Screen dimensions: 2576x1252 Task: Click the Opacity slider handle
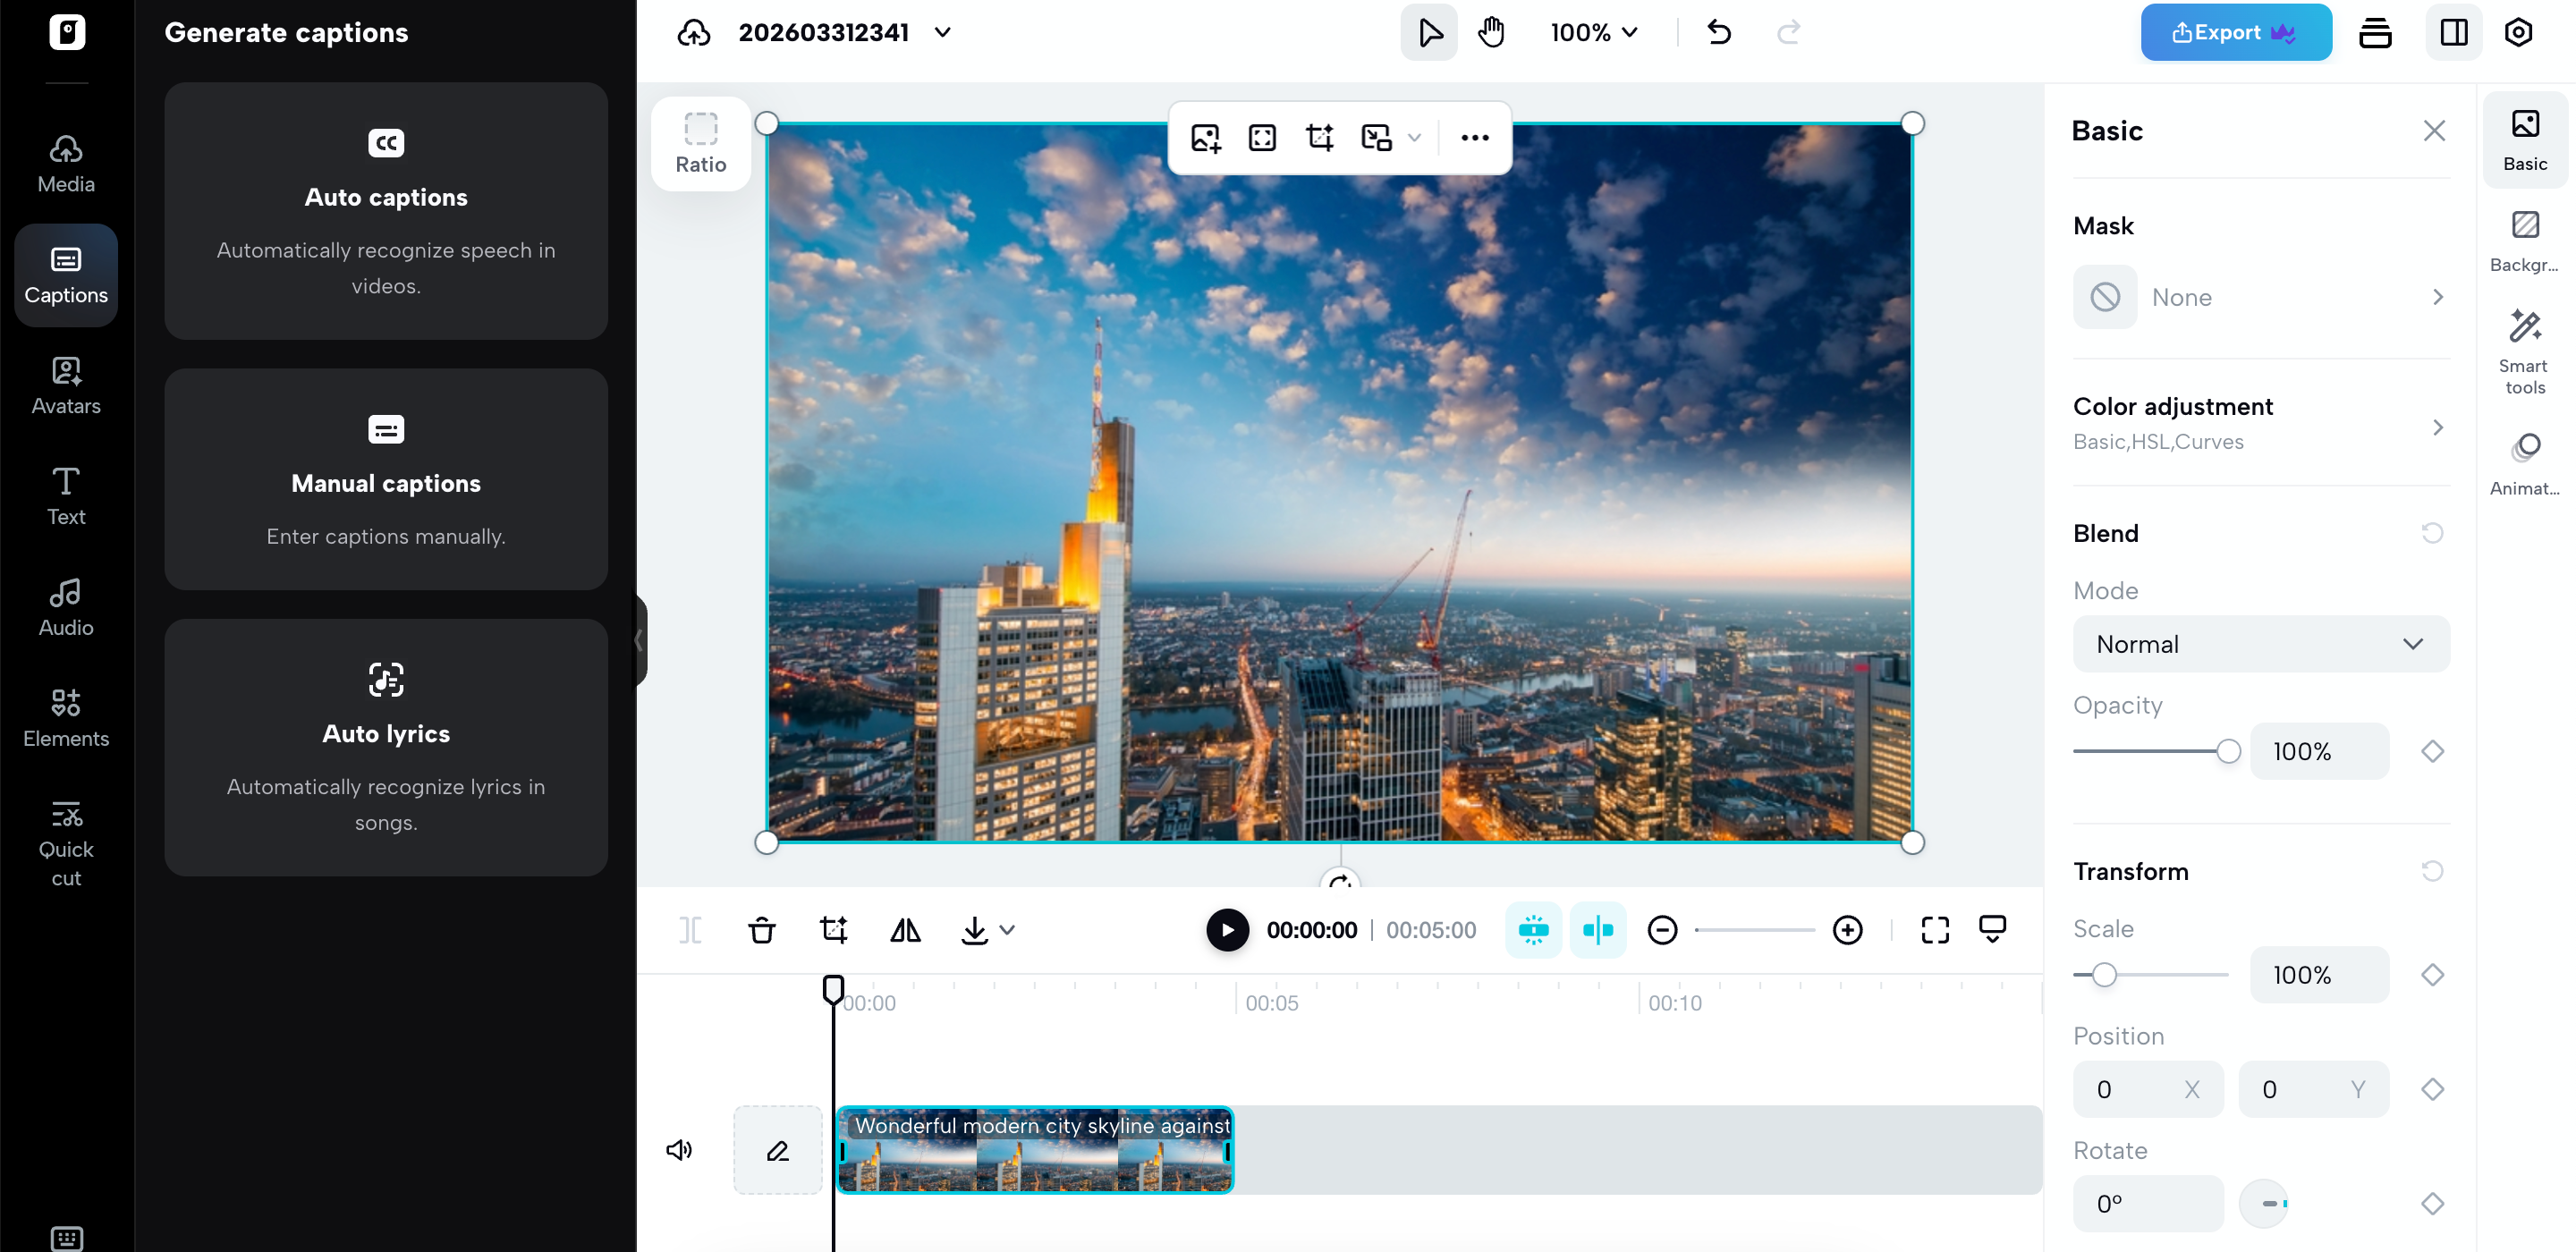coord(2227,751)
